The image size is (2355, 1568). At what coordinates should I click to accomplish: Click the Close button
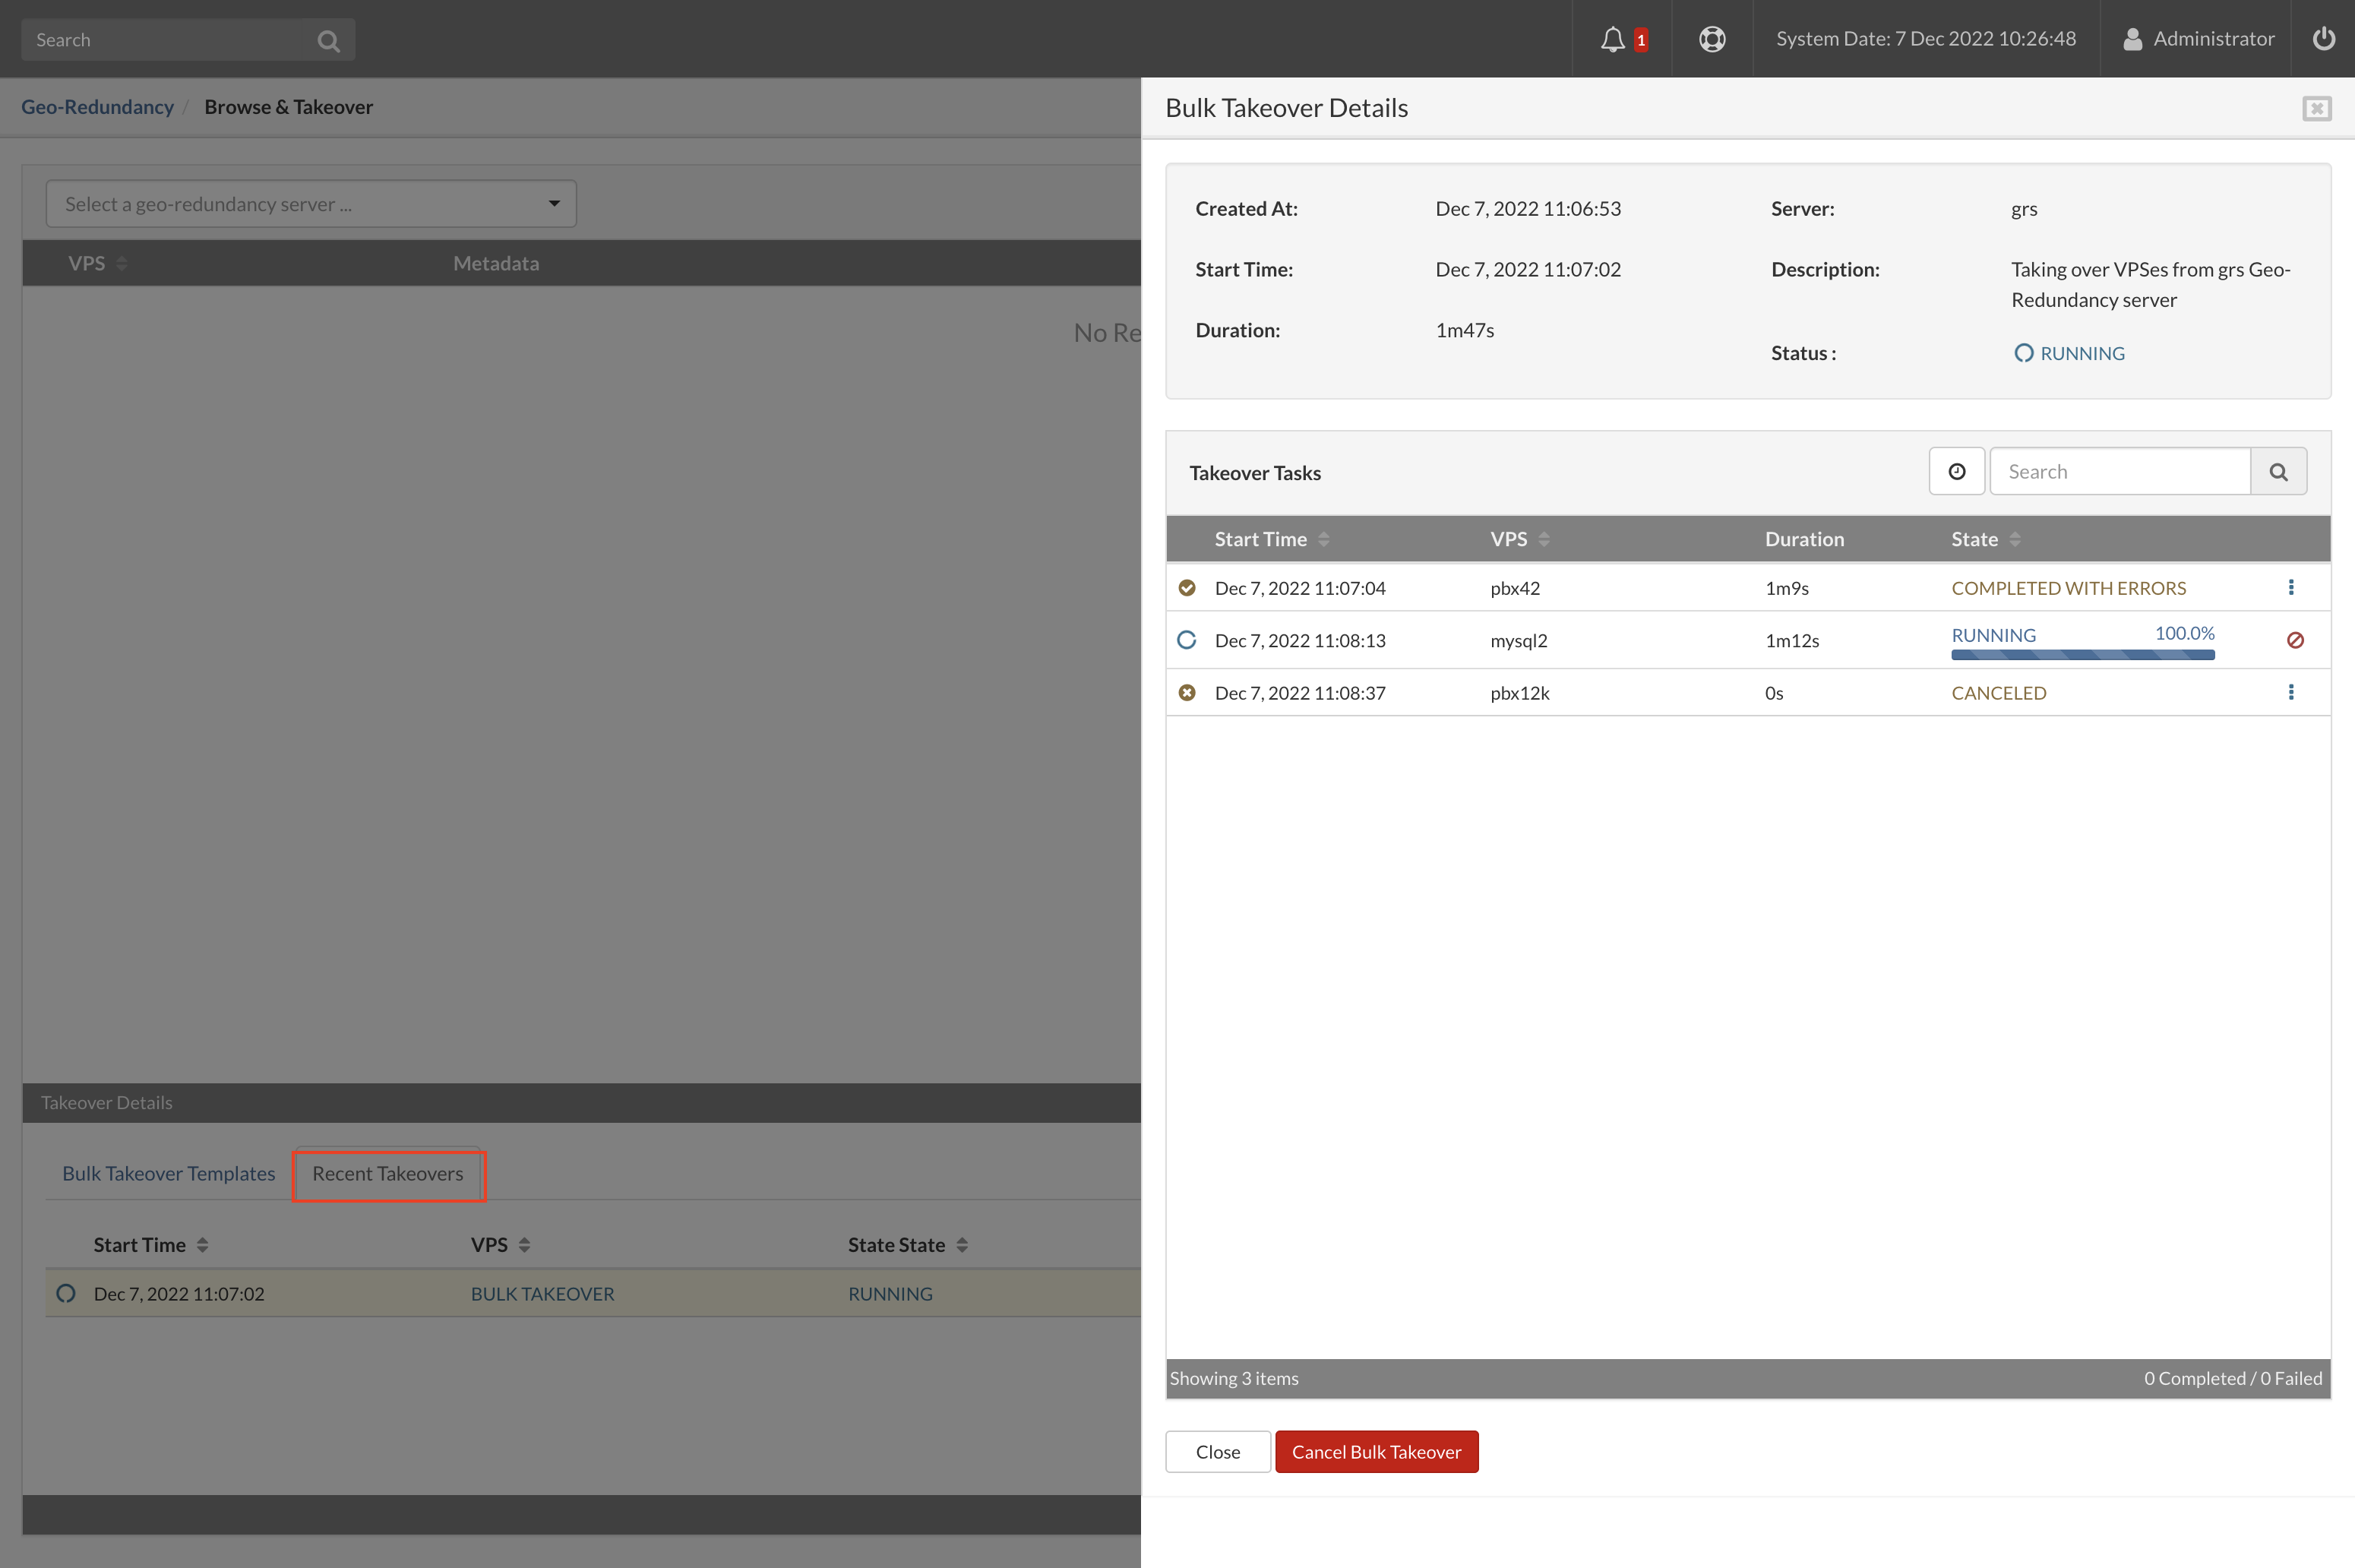pos(1217,1452)
